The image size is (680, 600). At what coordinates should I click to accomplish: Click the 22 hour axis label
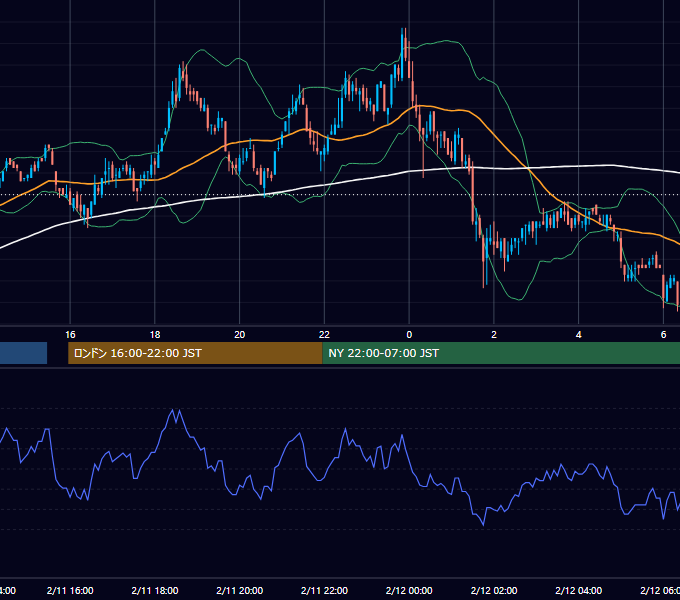324,335
